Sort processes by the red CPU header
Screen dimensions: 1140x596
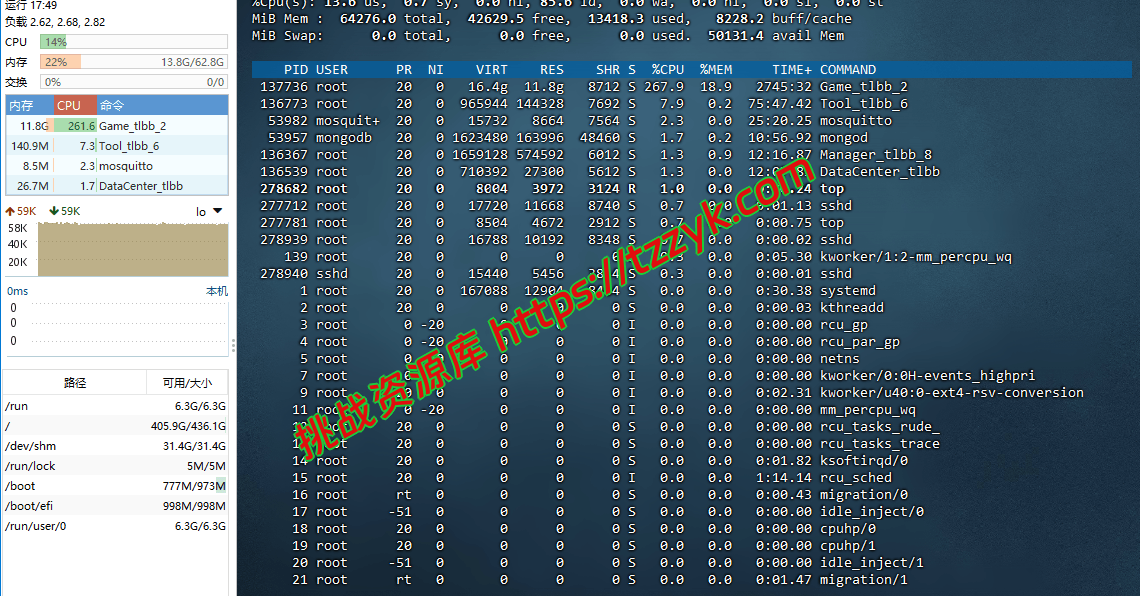pyautogui.click(x=70, y=105)
